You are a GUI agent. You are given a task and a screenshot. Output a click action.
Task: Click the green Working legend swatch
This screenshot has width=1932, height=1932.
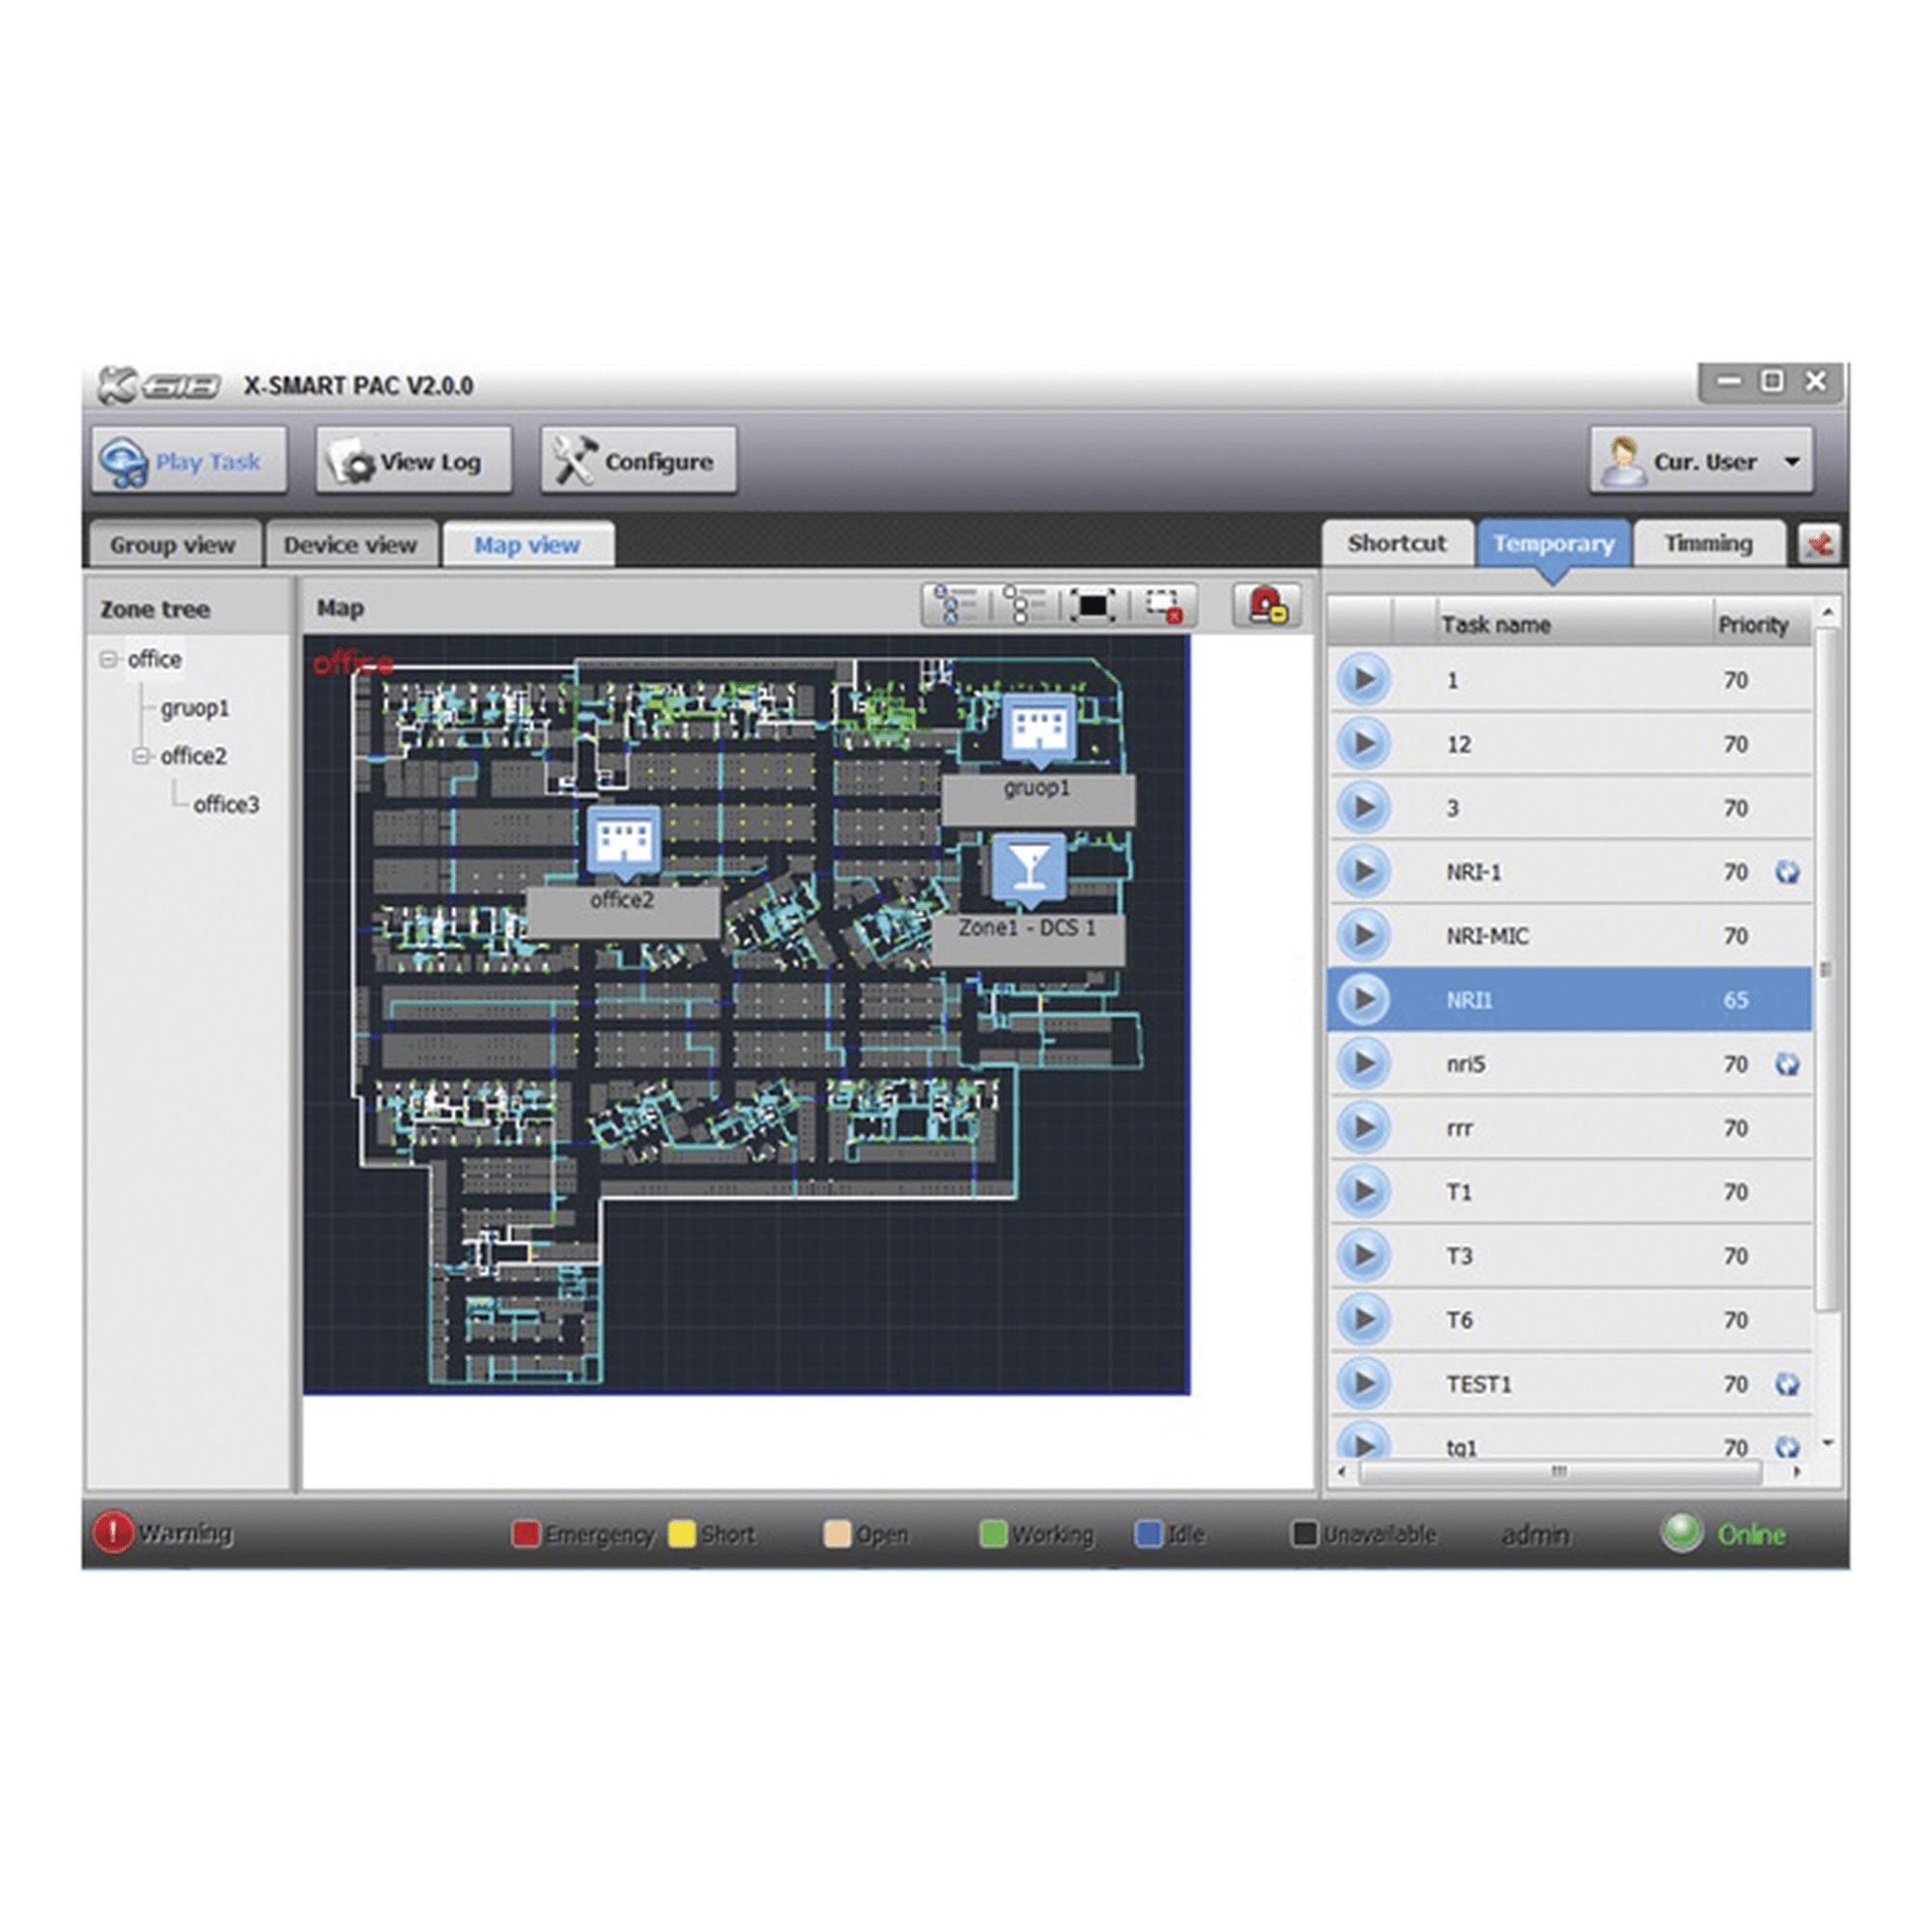coord(993,1534)
